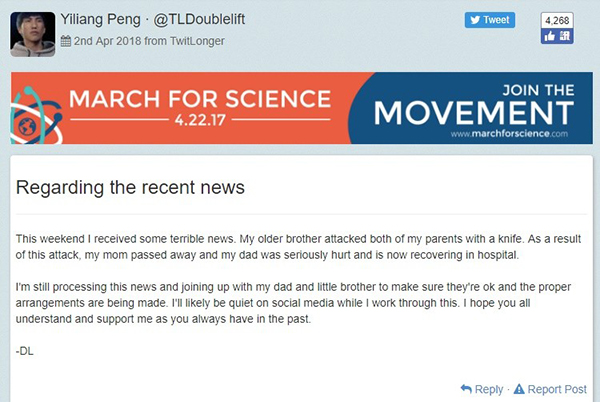Click the "Regarding the recent news" heading
Viewport: 600px width, 402px height.
coord(130,187)
